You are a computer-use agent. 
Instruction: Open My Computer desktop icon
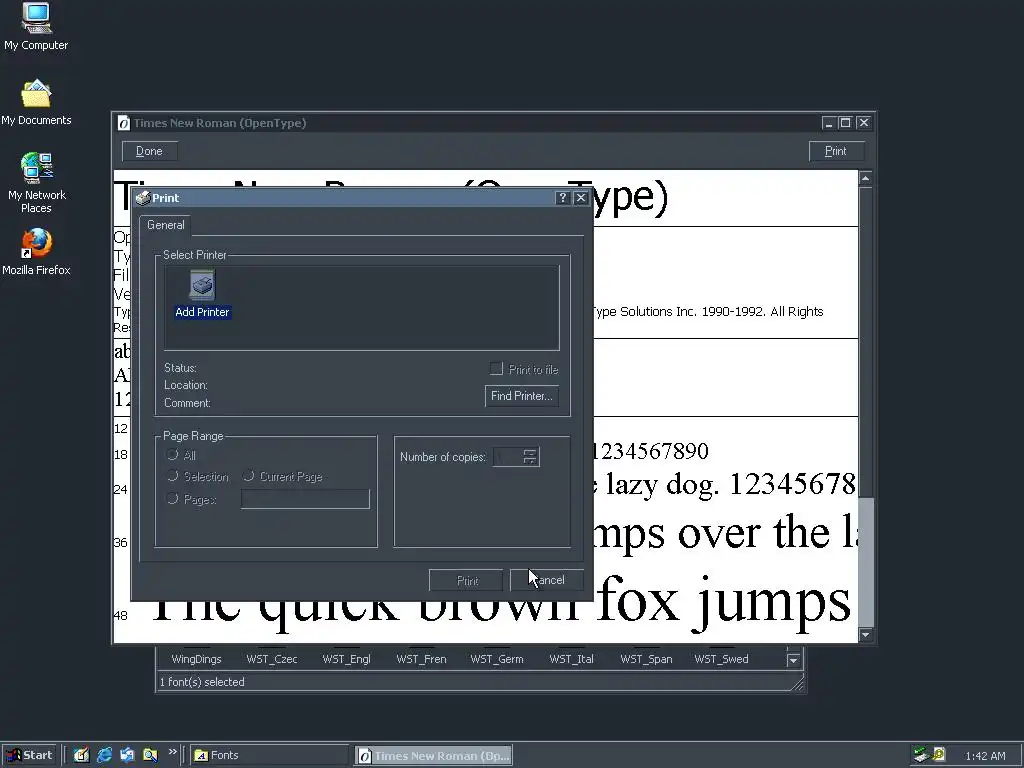click(x=36, y=27)
